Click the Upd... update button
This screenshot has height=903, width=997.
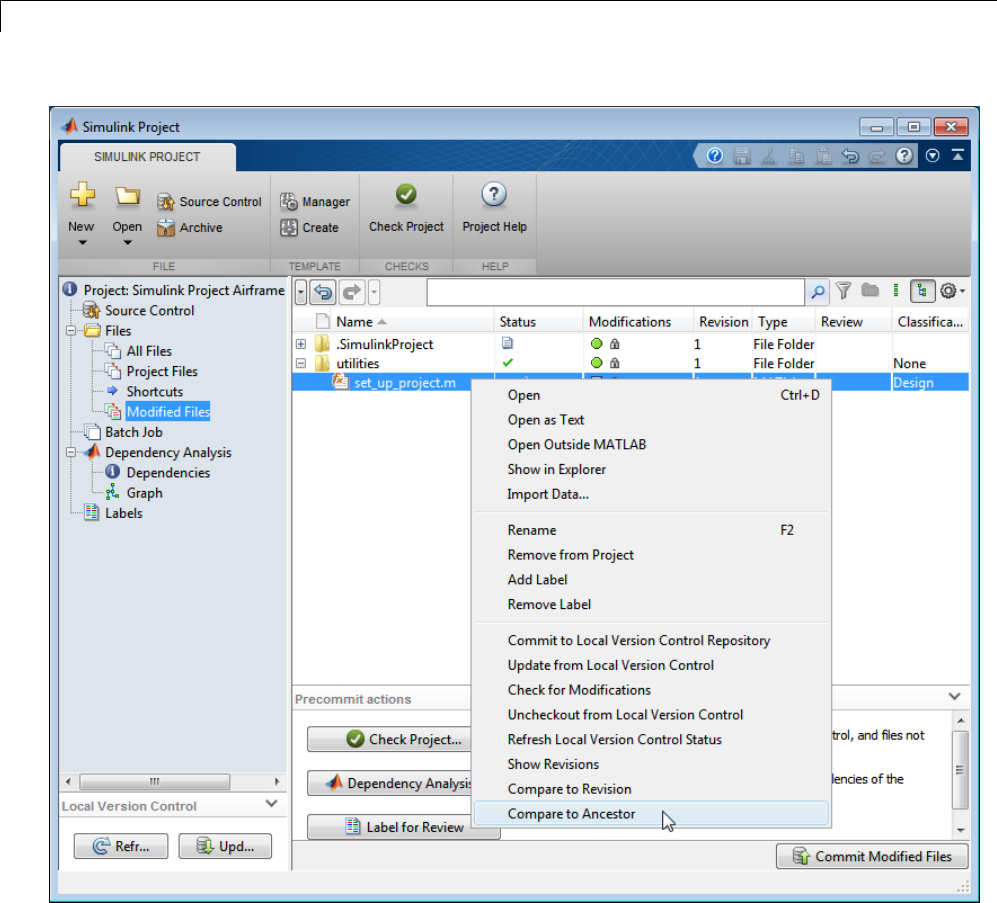(225, 846)
